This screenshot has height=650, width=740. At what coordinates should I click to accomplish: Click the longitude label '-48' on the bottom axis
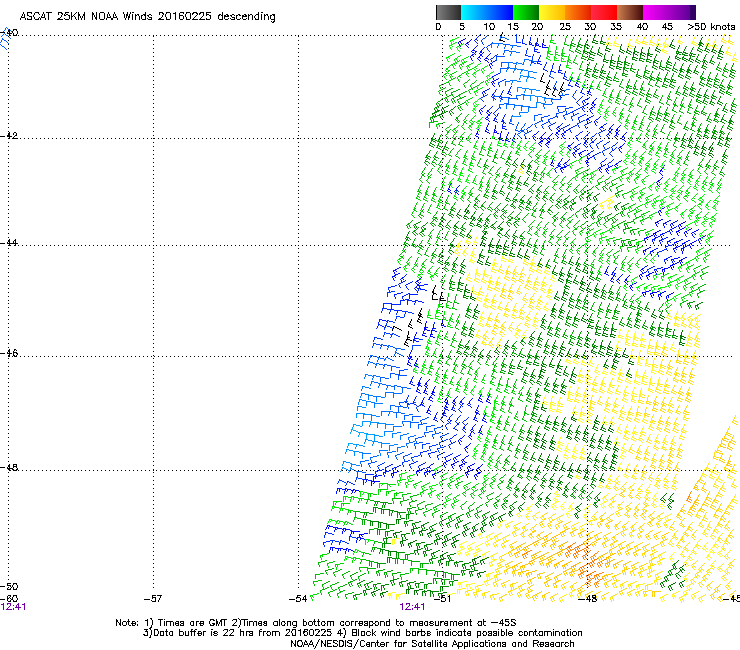coord(588,599)
